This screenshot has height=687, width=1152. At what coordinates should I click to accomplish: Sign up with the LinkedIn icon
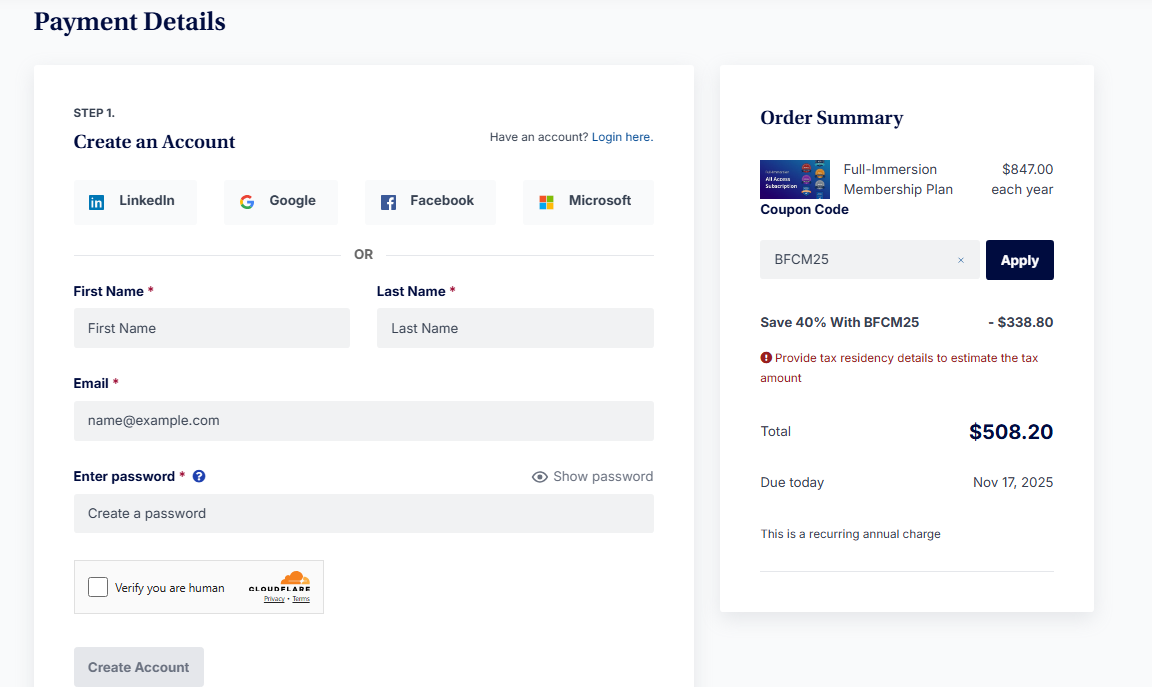96,200
